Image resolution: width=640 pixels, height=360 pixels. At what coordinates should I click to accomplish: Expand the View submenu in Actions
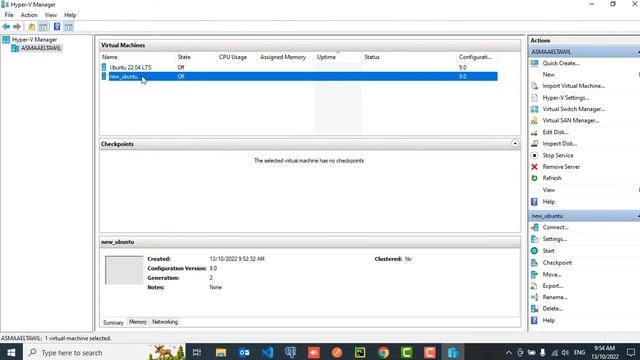tap(549, 190)
